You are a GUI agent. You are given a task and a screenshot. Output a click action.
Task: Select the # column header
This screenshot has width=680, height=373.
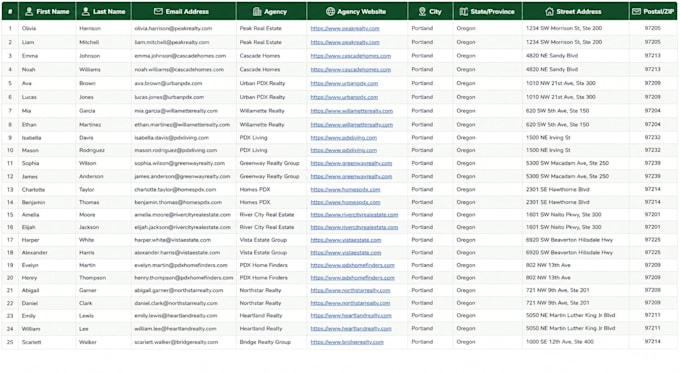pyautogui.click(x=10, y=12)
